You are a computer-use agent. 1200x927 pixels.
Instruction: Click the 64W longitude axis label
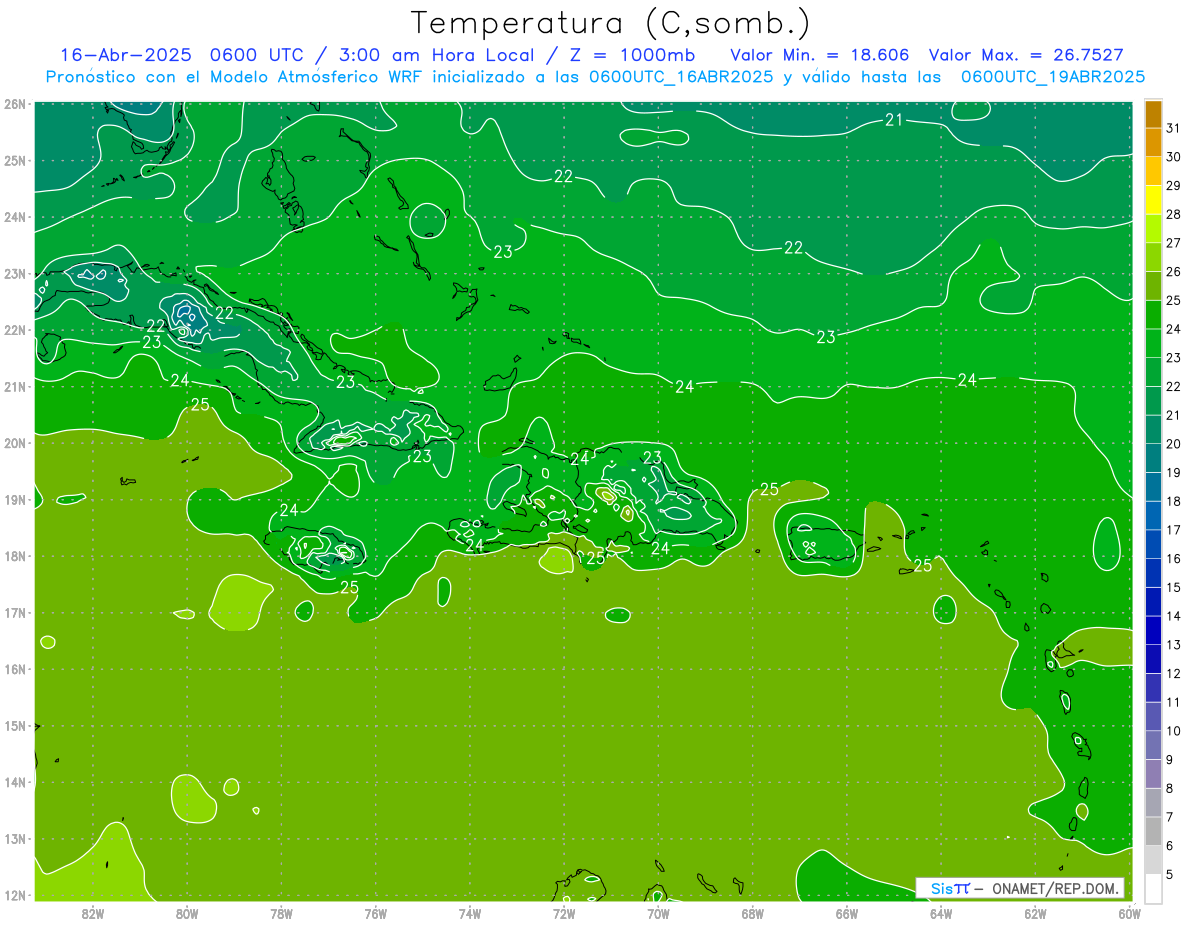[x=941, y=913]
